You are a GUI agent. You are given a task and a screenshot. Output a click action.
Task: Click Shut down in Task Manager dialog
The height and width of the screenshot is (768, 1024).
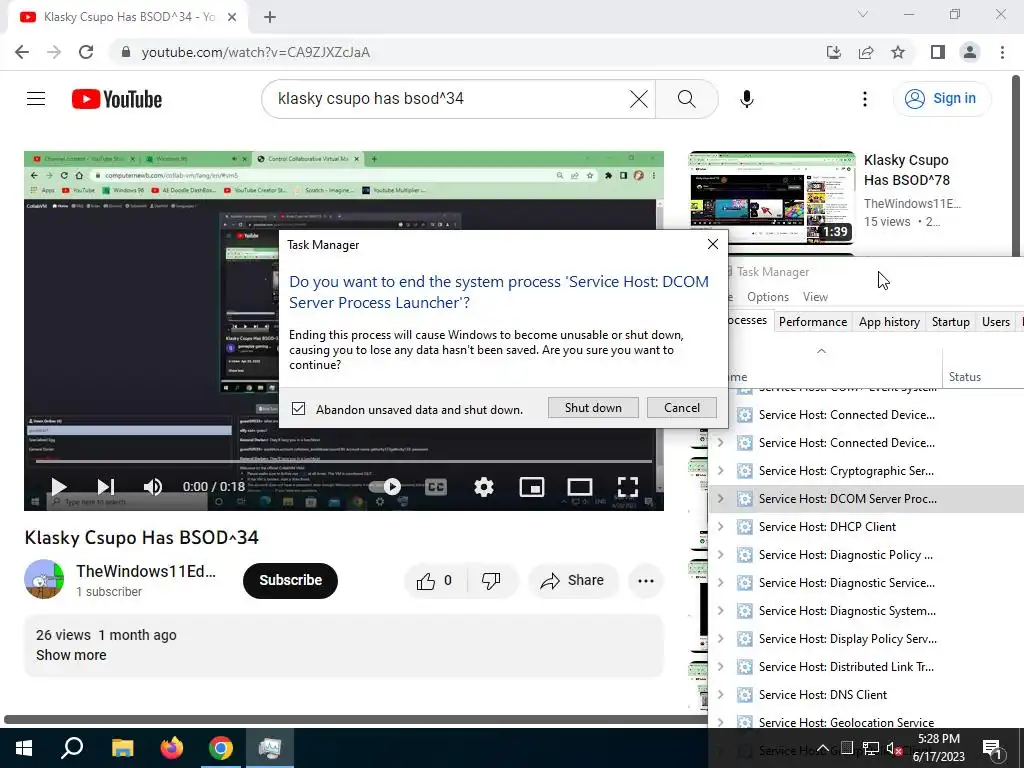tap(593, 408)
